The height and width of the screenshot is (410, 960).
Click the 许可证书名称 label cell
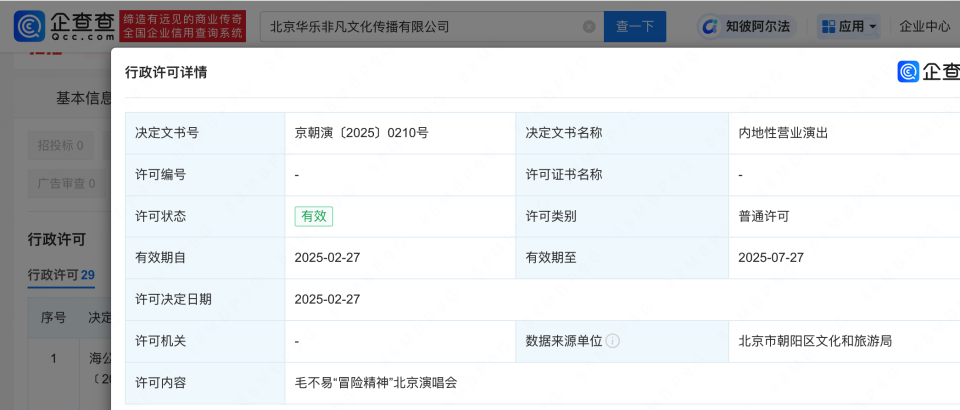(622, 174)
